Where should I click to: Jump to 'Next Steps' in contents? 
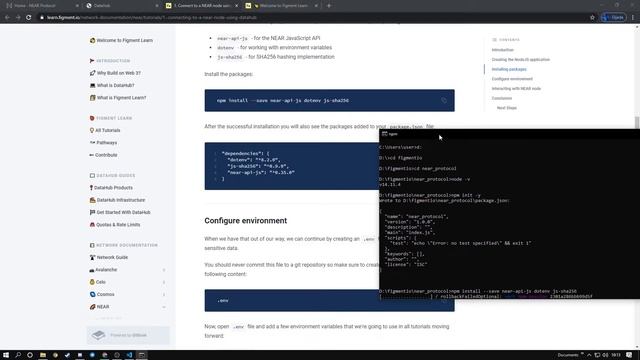click(507, 108)
